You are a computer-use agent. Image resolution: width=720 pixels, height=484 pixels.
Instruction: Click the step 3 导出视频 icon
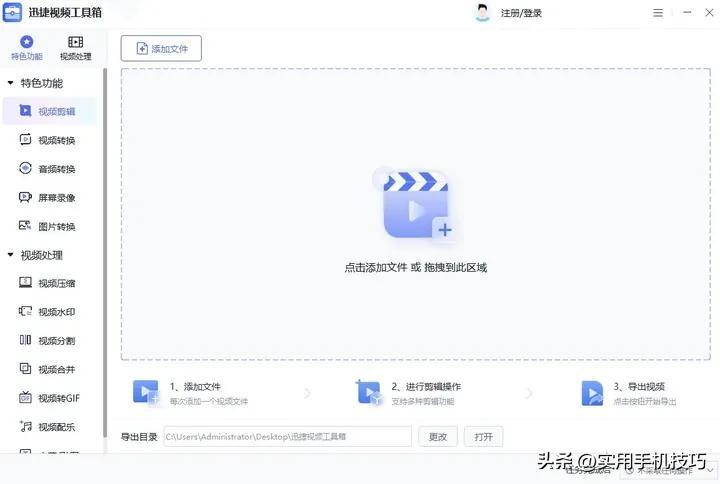(592, 393)
